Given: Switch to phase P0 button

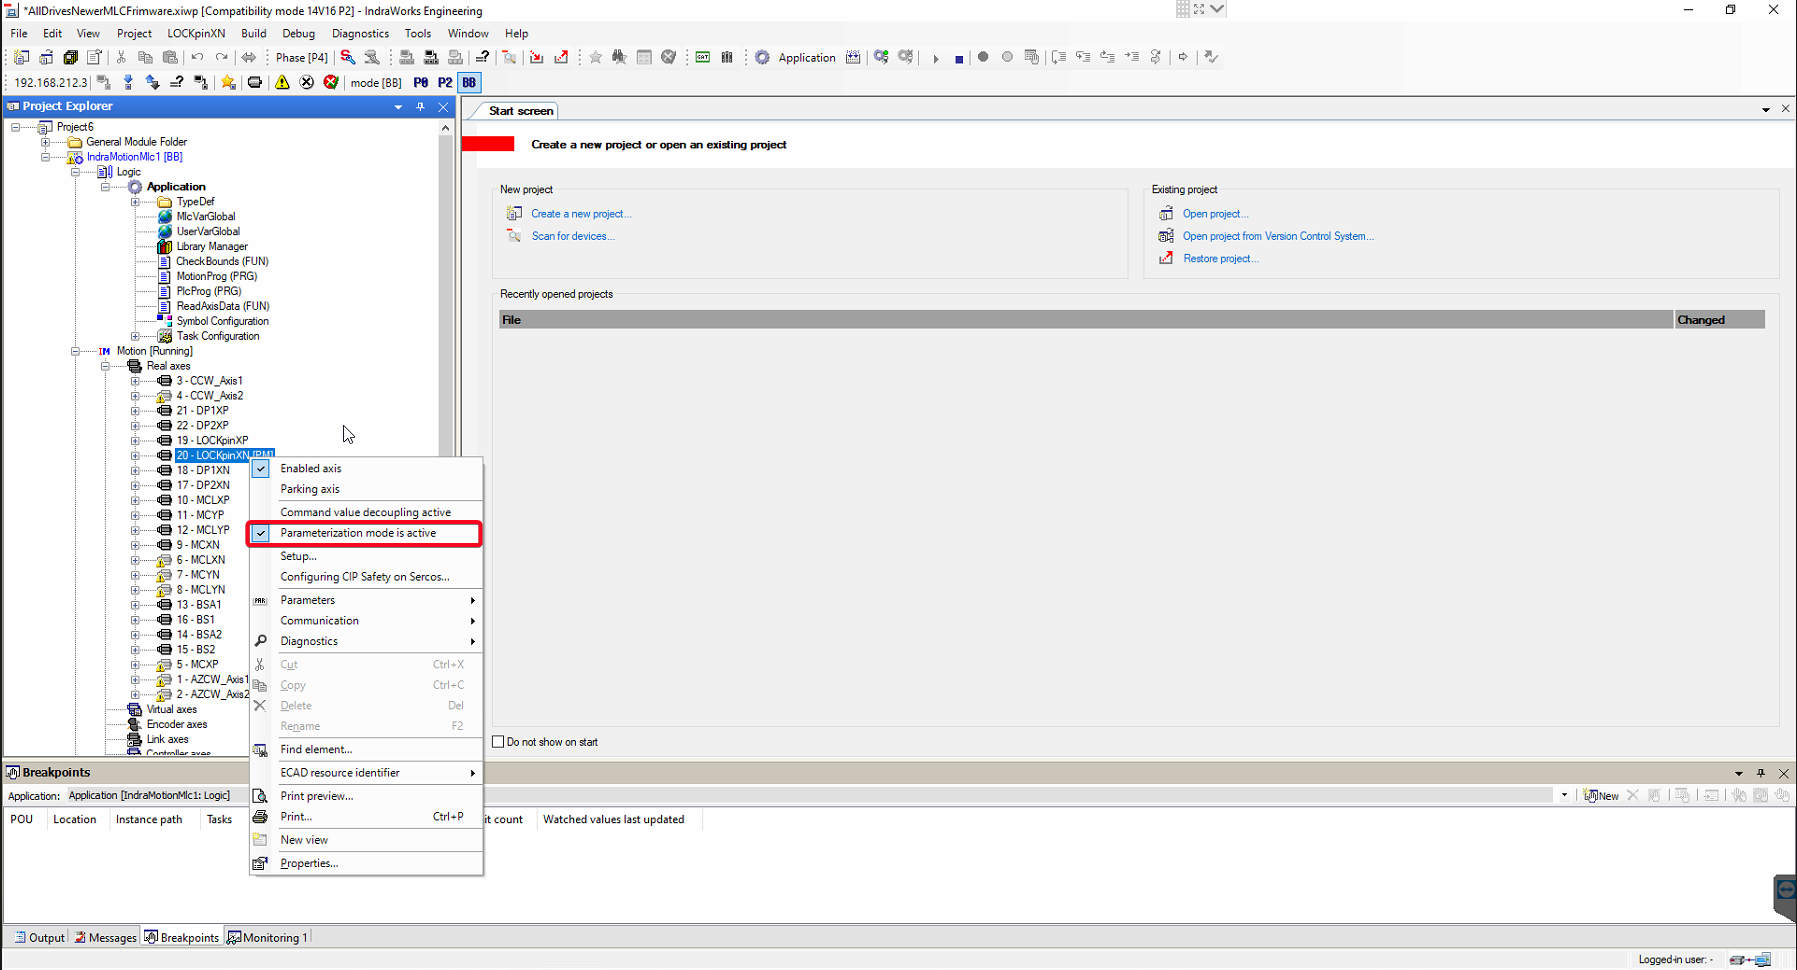Looking at the screenshot, I should click(421, 83).
